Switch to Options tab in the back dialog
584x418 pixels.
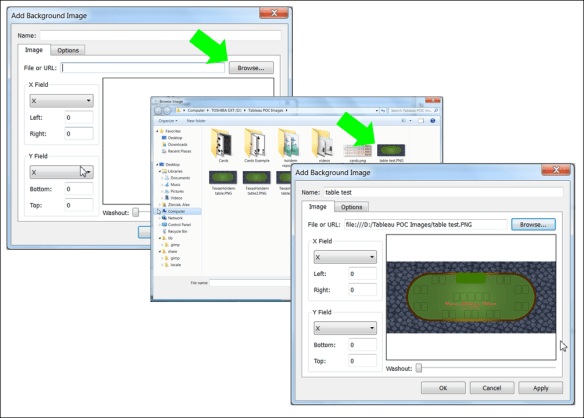click(x=68, y=50)
